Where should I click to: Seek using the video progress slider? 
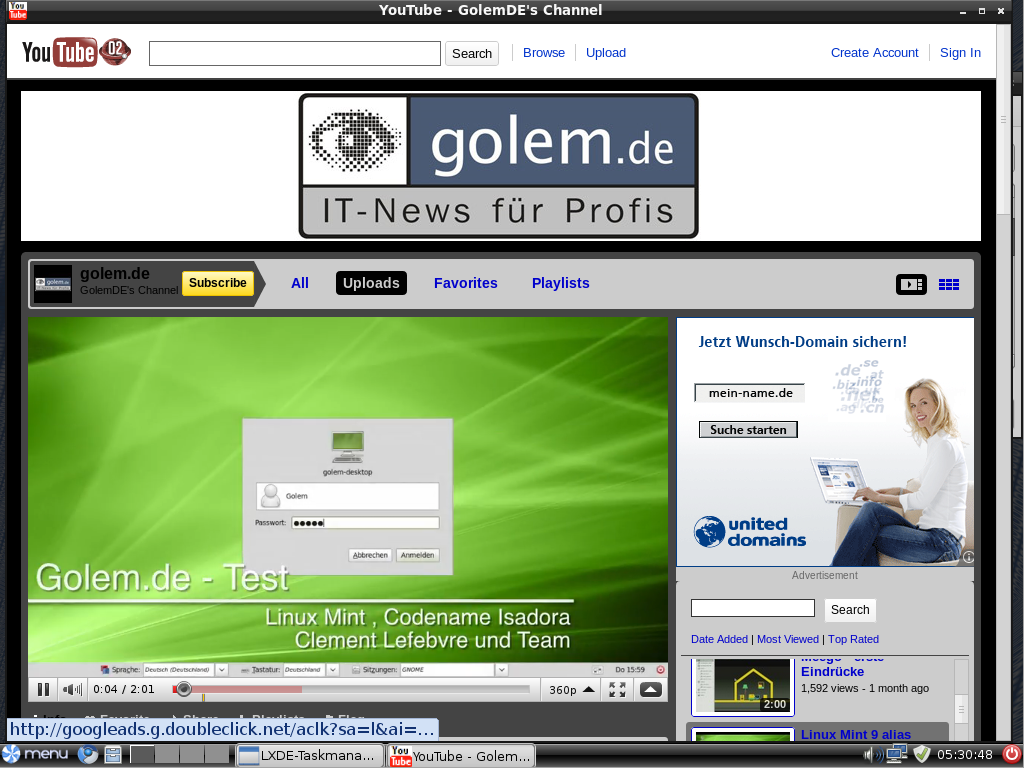click(183, 688)
